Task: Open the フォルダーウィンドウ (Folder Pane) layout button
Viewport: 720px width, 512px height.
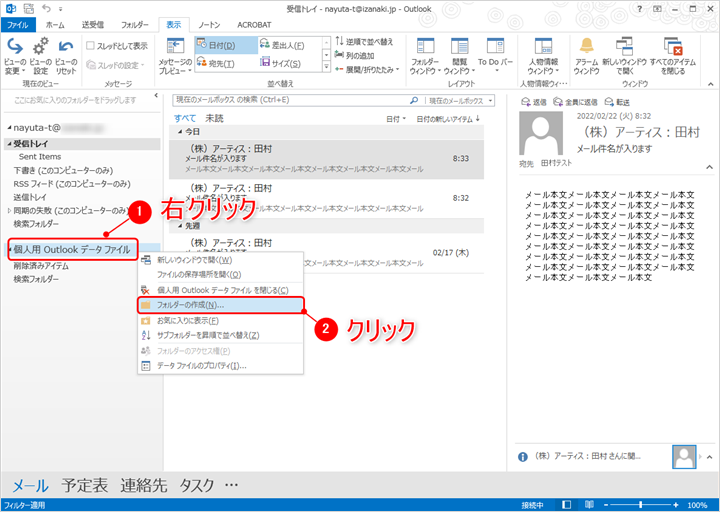Action: point(425,56)
